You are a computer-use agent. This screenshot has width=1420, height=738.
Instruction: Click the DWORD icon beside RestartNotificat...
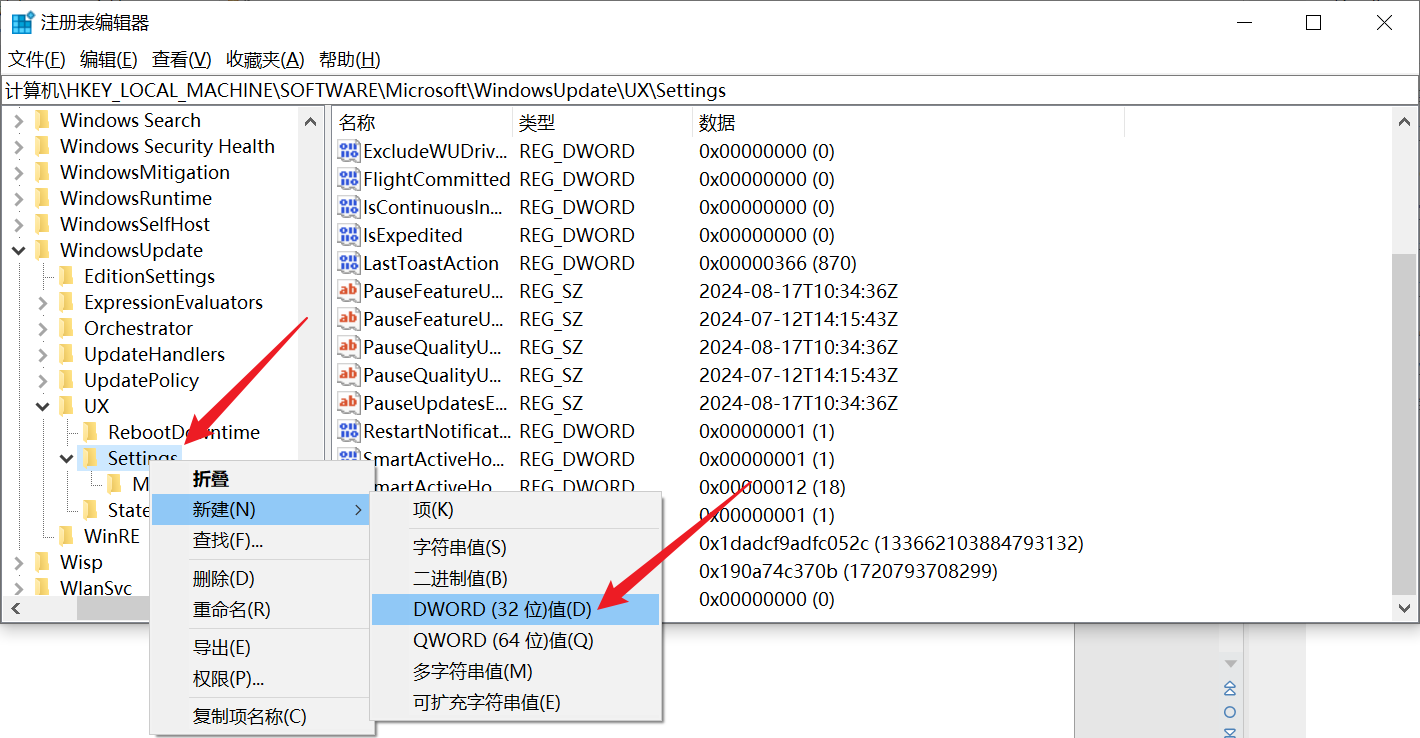pyautogui.click(x=348, y=432)
